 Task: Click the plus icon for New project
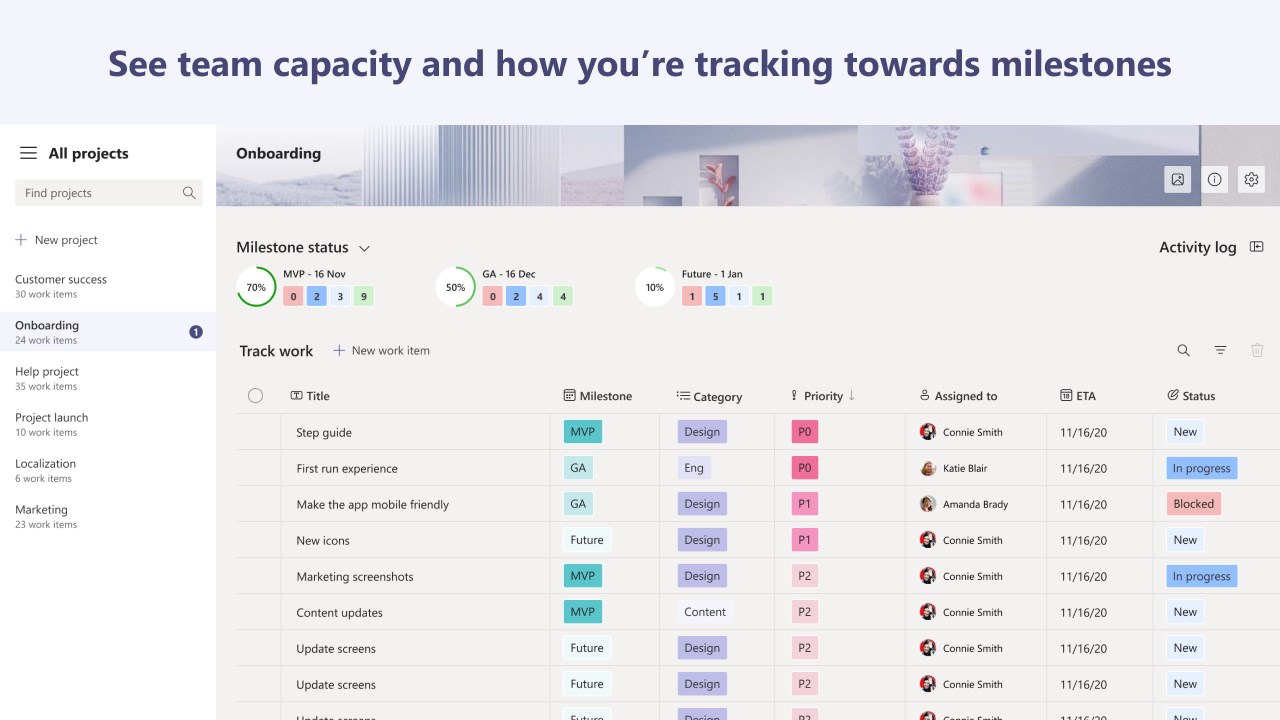(21, 240)
